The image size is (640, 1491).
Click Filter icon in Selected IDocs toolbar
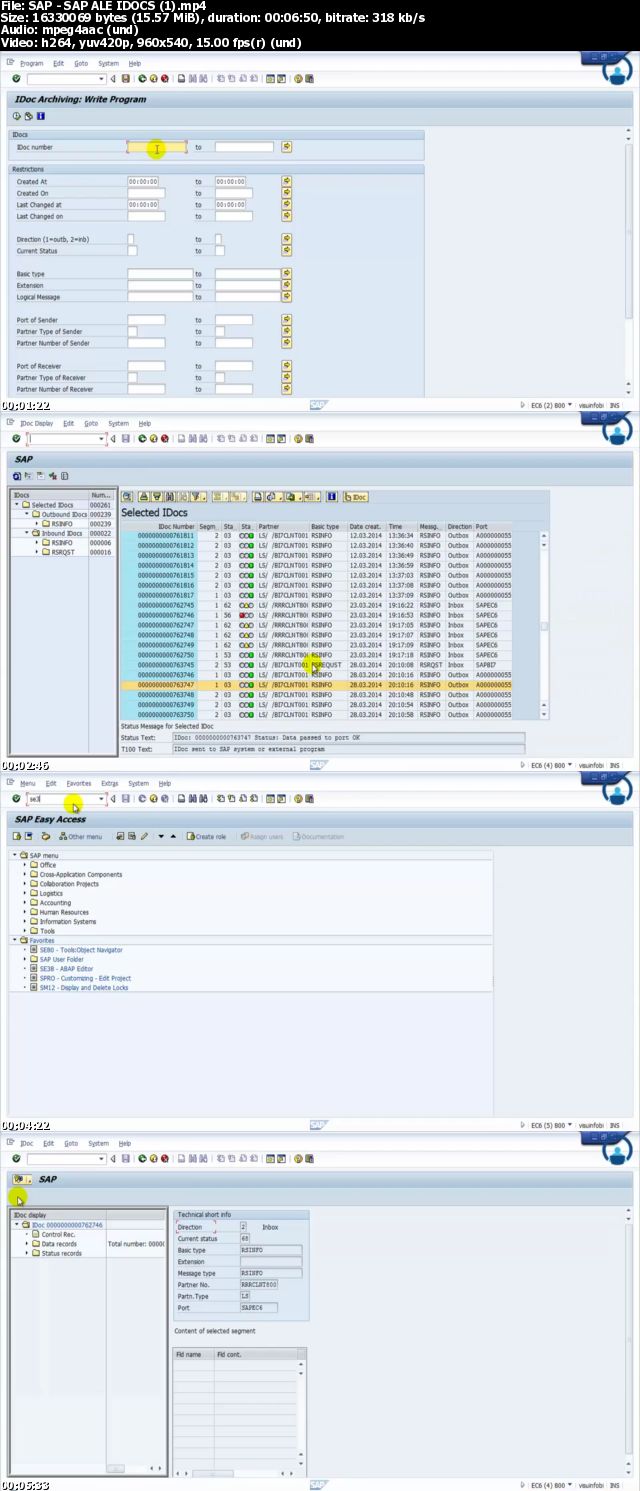(195, 496)
